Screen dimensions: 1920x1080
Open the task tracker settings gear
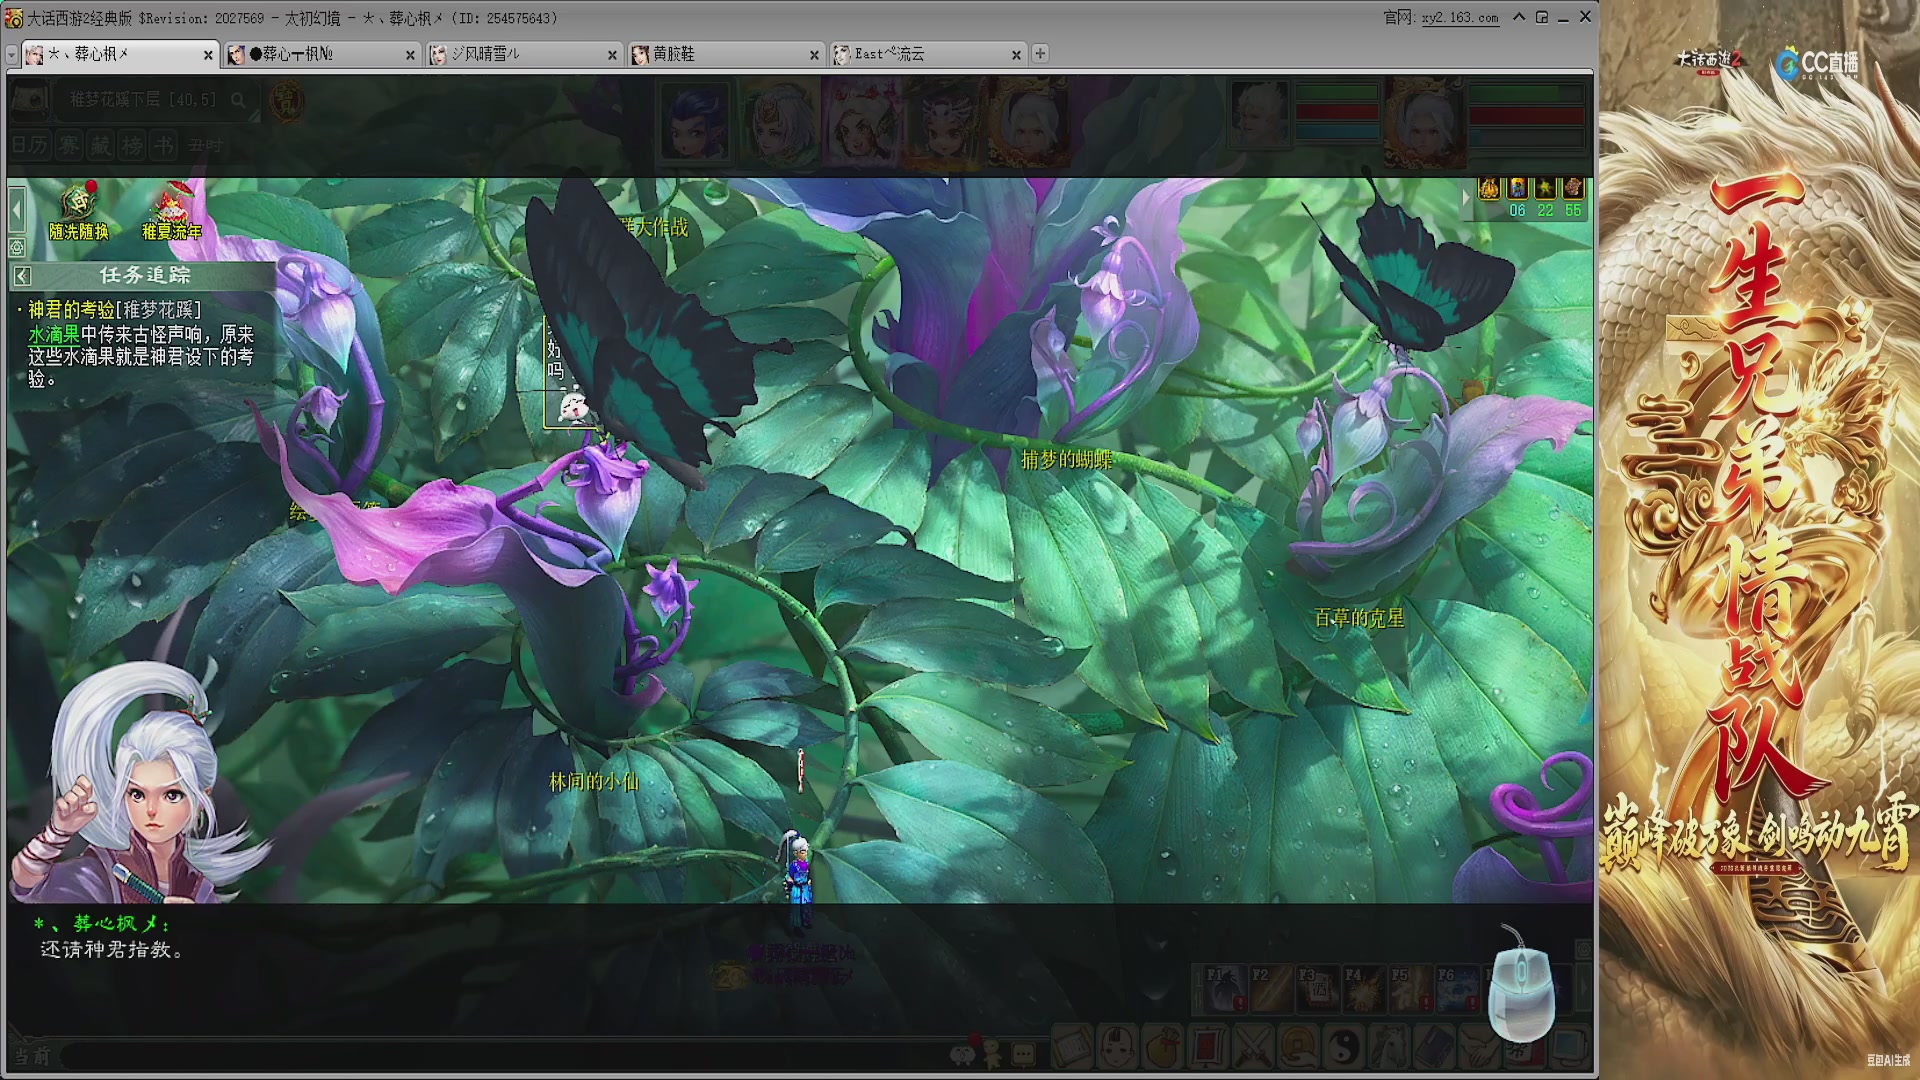click(x=16, y=247)
